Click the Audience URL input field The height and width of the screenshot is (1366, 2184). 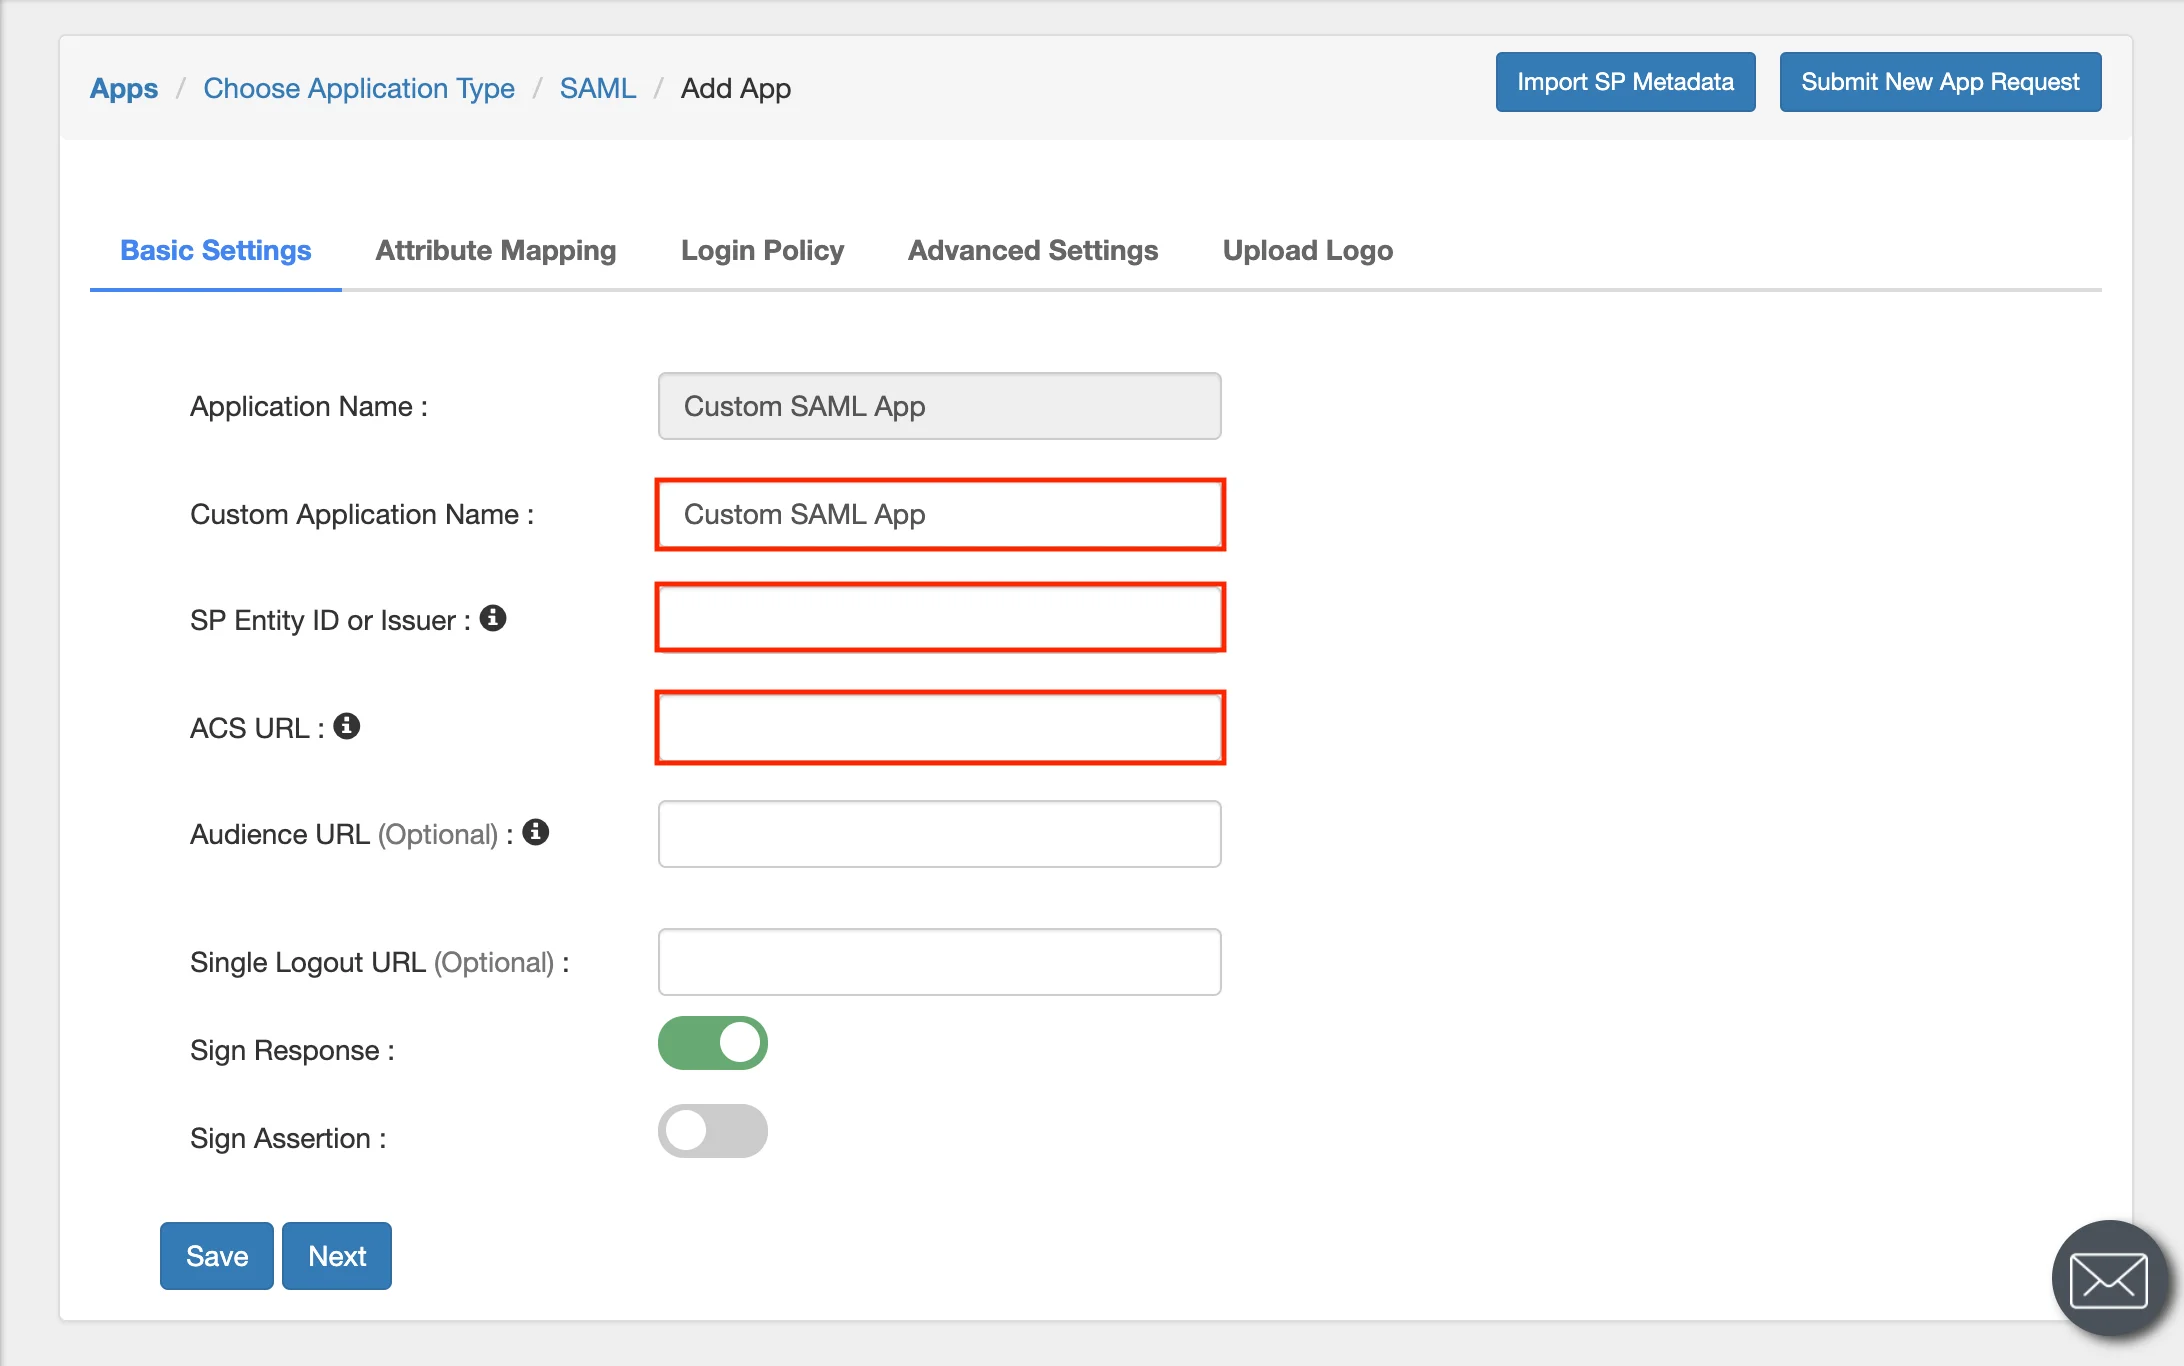point(940,834)
